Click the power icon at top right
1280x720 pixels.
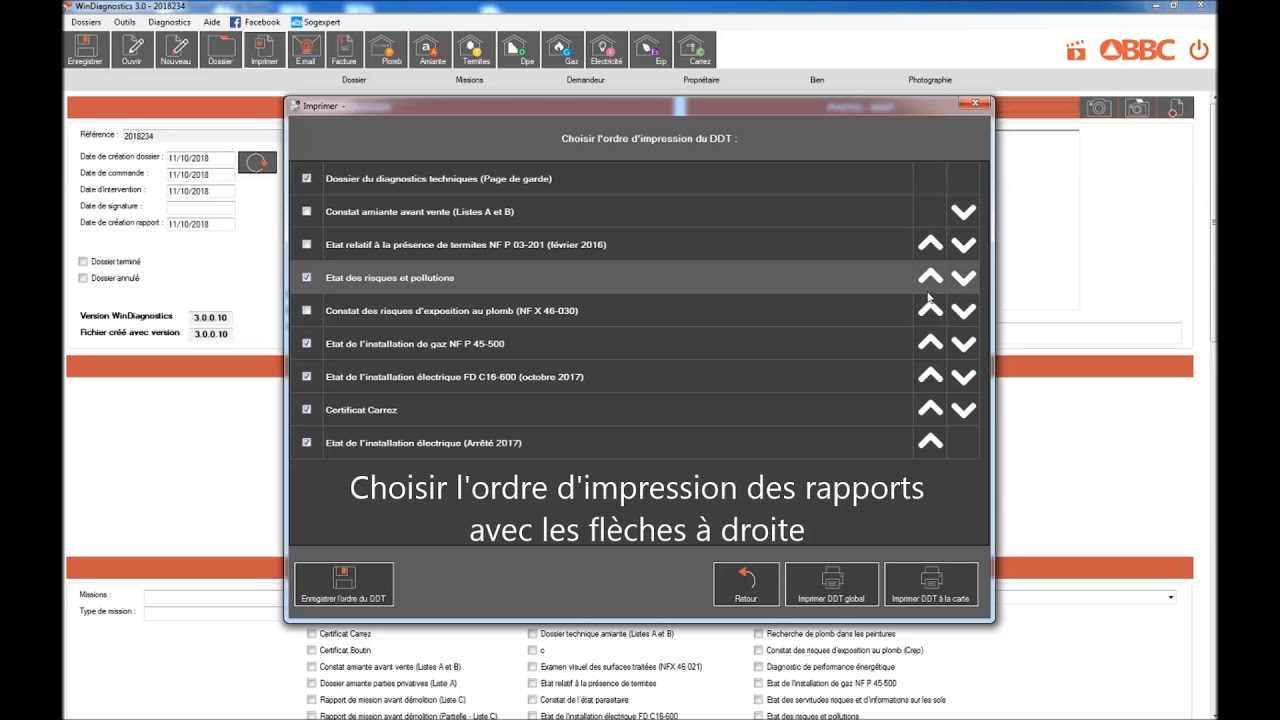point(1199,50)
